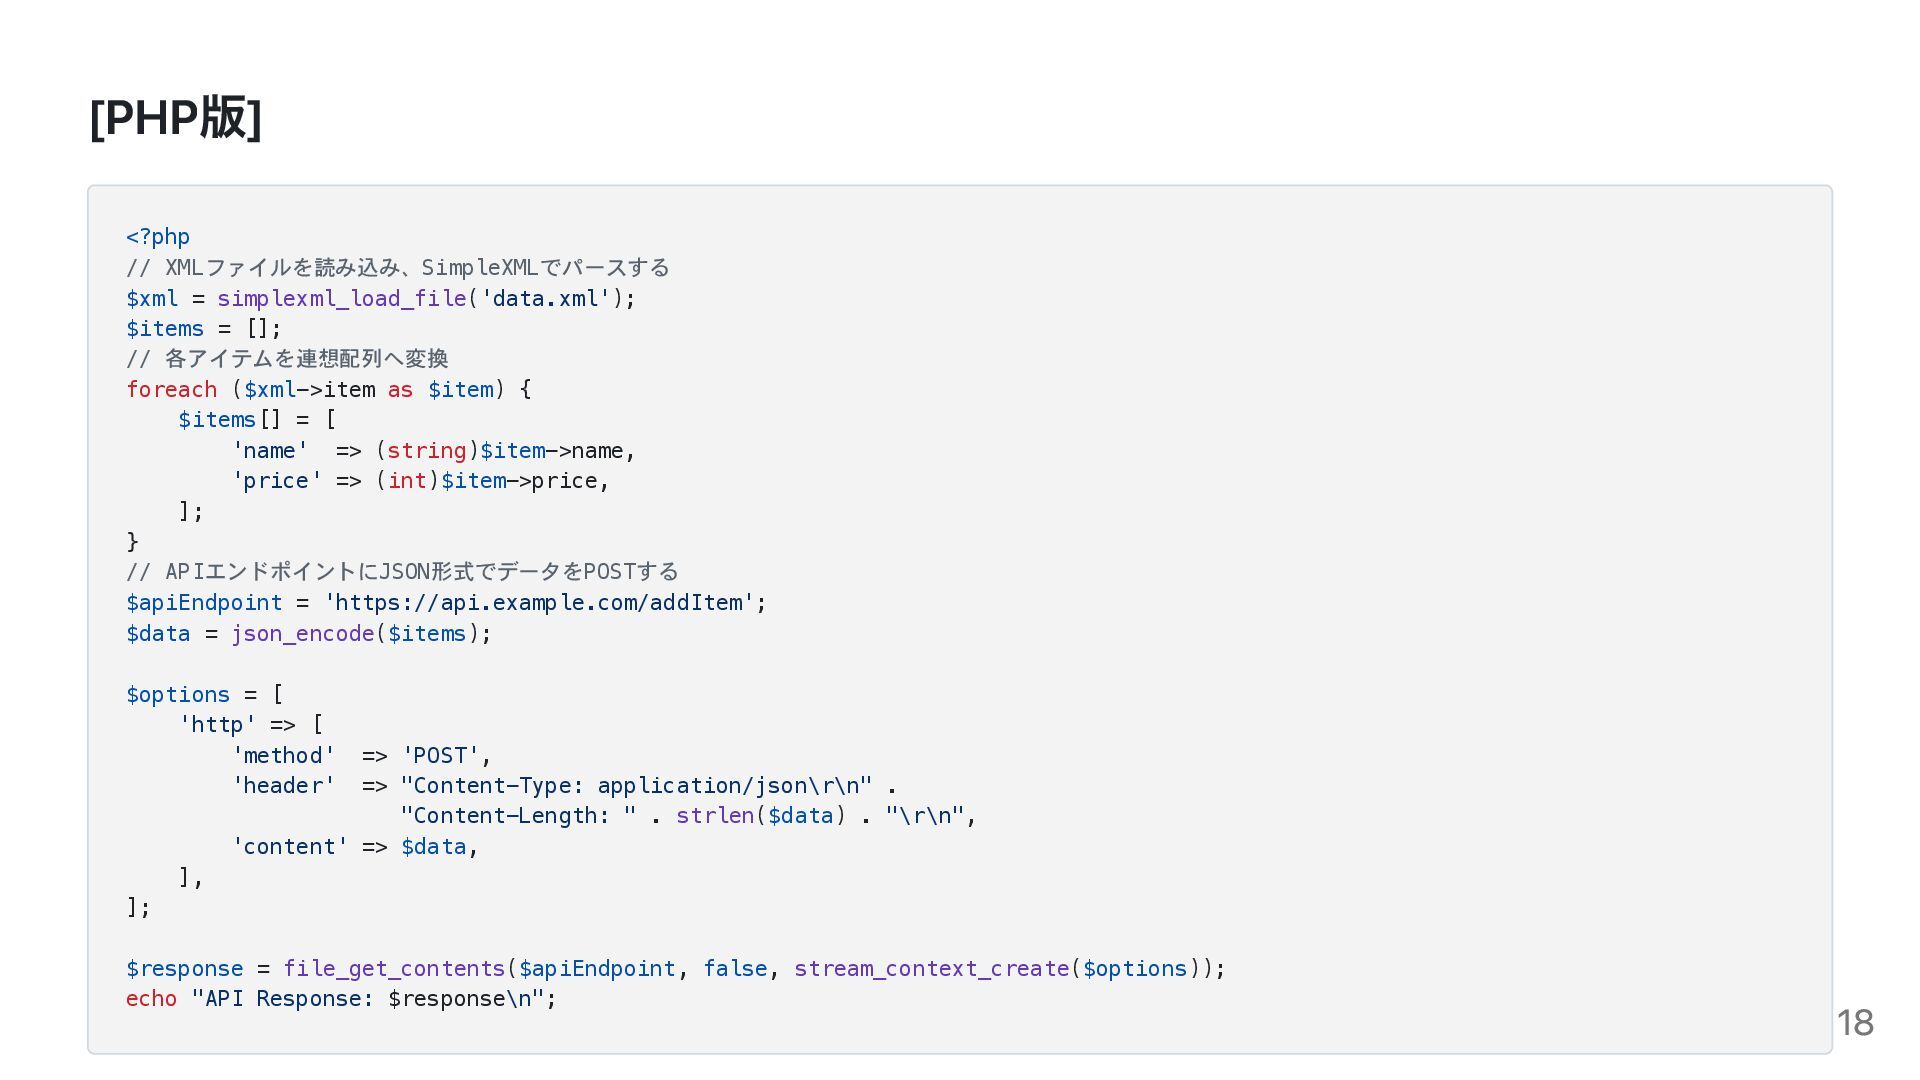Click the (string) type cast
The height and width of the screenshot is (1080, 1920).
tap(427, 451)
